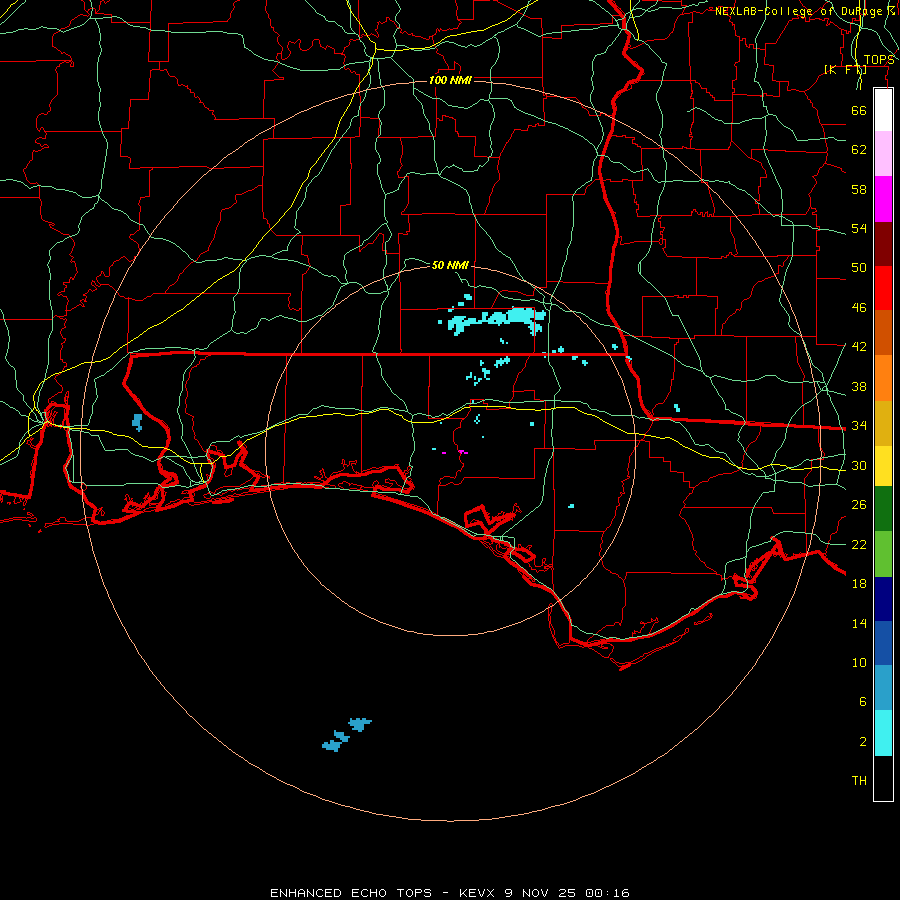The height and width of the screenshot is (900, 900).
Task: Click the "42" legend value
Action: tap(859, 347)
